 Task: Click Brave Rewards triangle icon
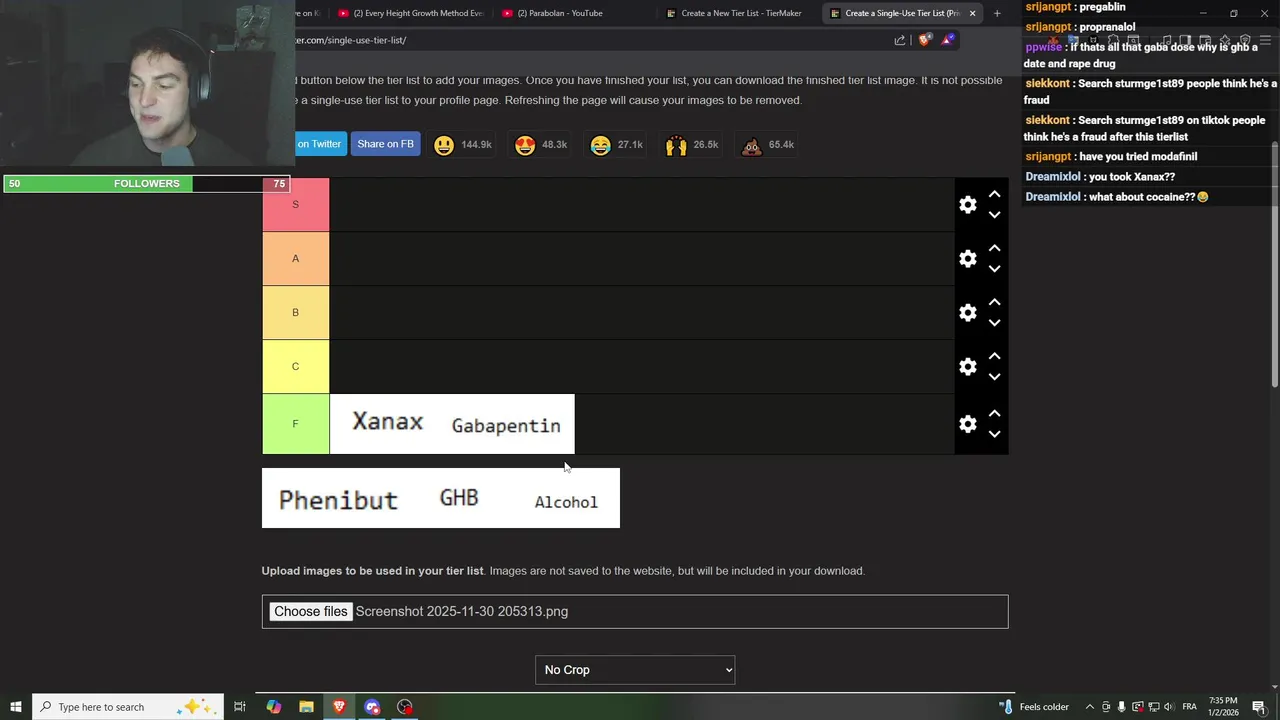point(947,40)
